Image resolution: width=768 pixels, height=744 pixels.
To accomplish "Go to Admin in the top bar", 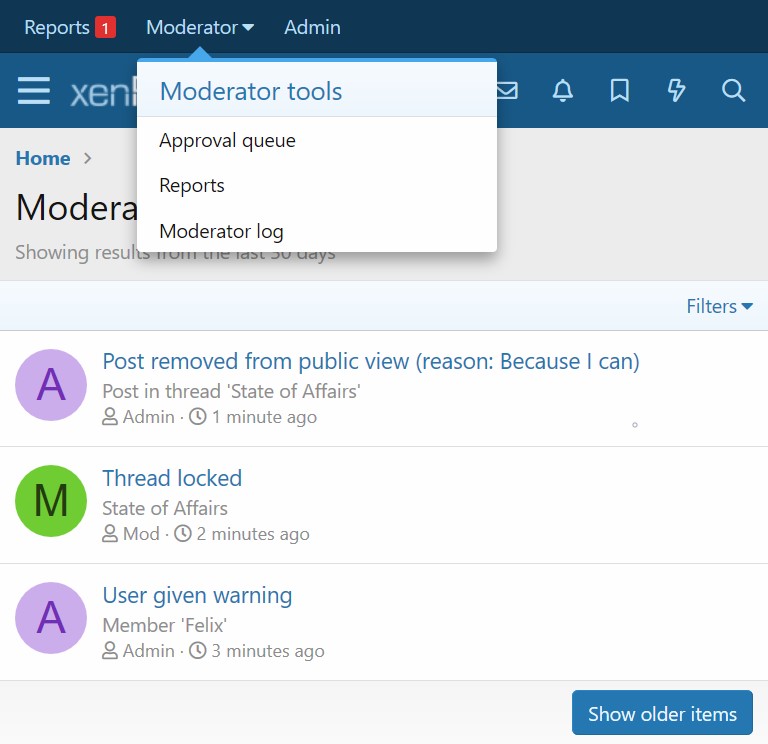I will point(312,28).
